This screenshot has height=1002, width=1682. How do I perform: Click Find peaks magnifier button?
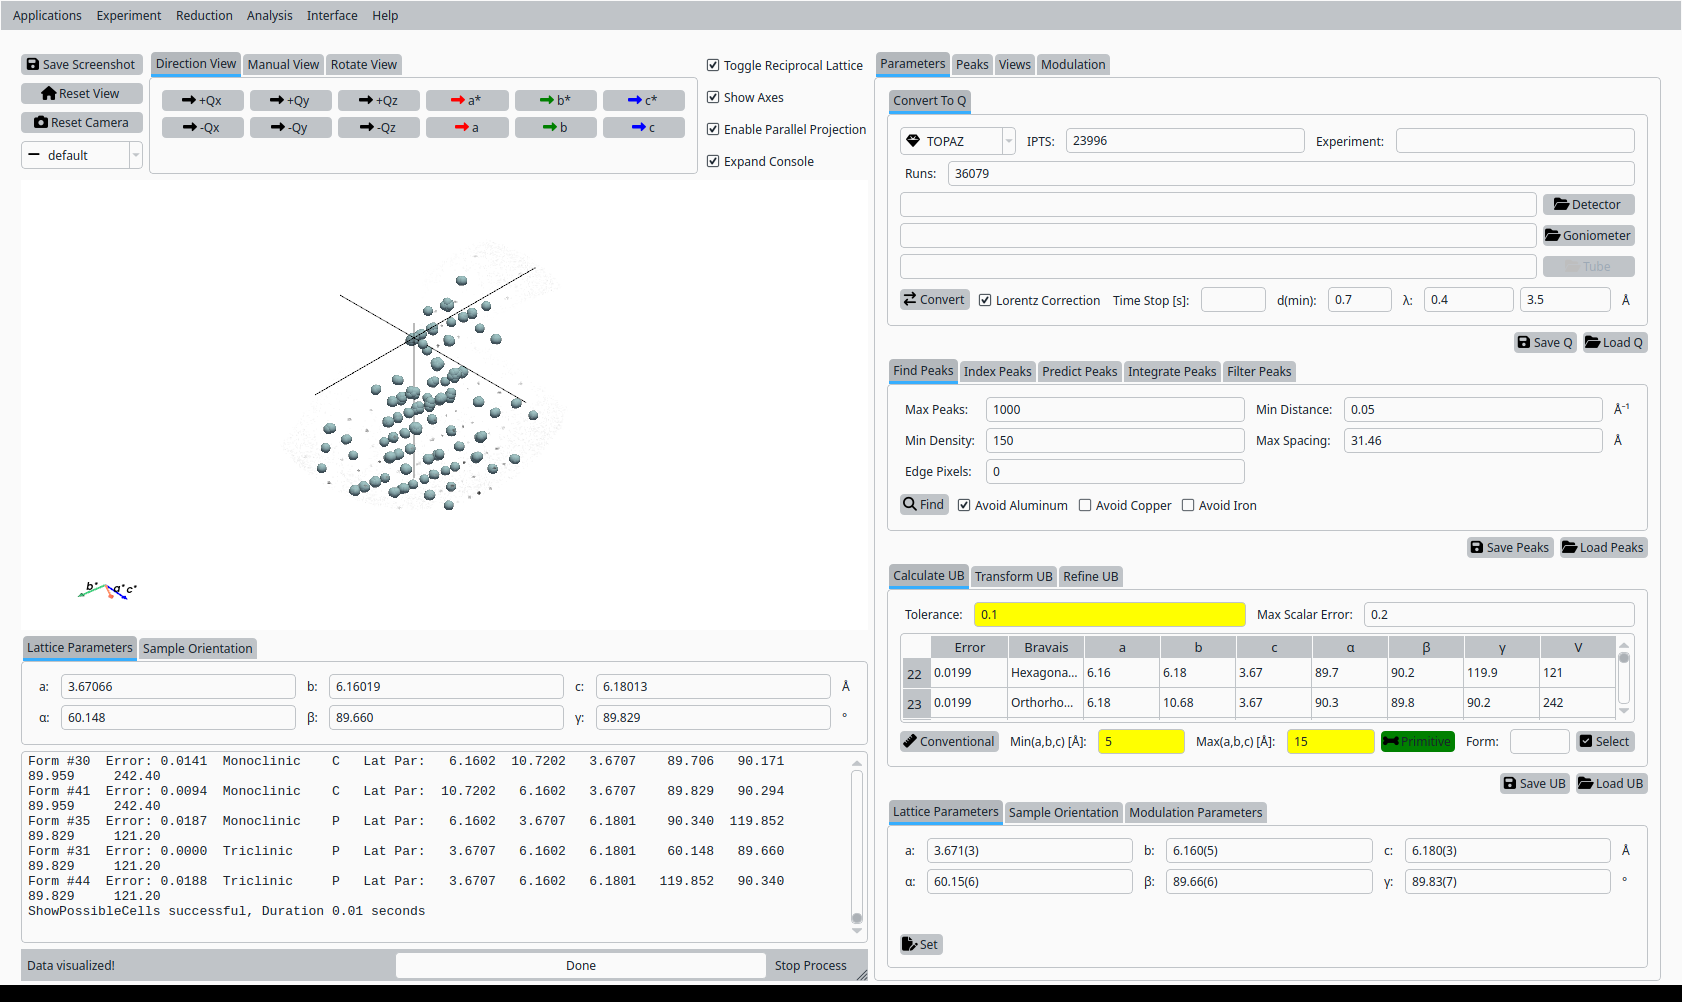tap(923, 505)
